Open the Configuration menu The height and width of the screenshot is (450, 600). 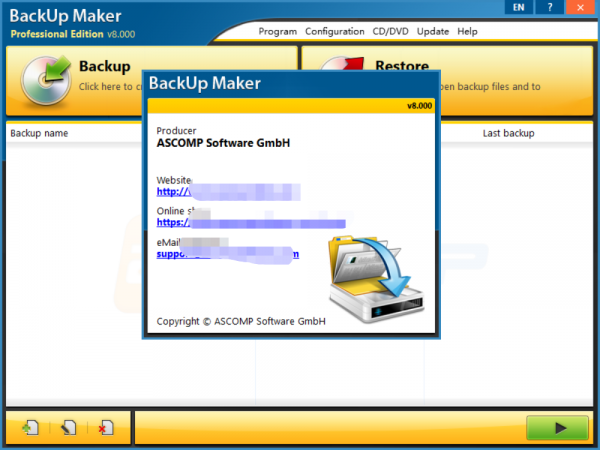[335, 31]
